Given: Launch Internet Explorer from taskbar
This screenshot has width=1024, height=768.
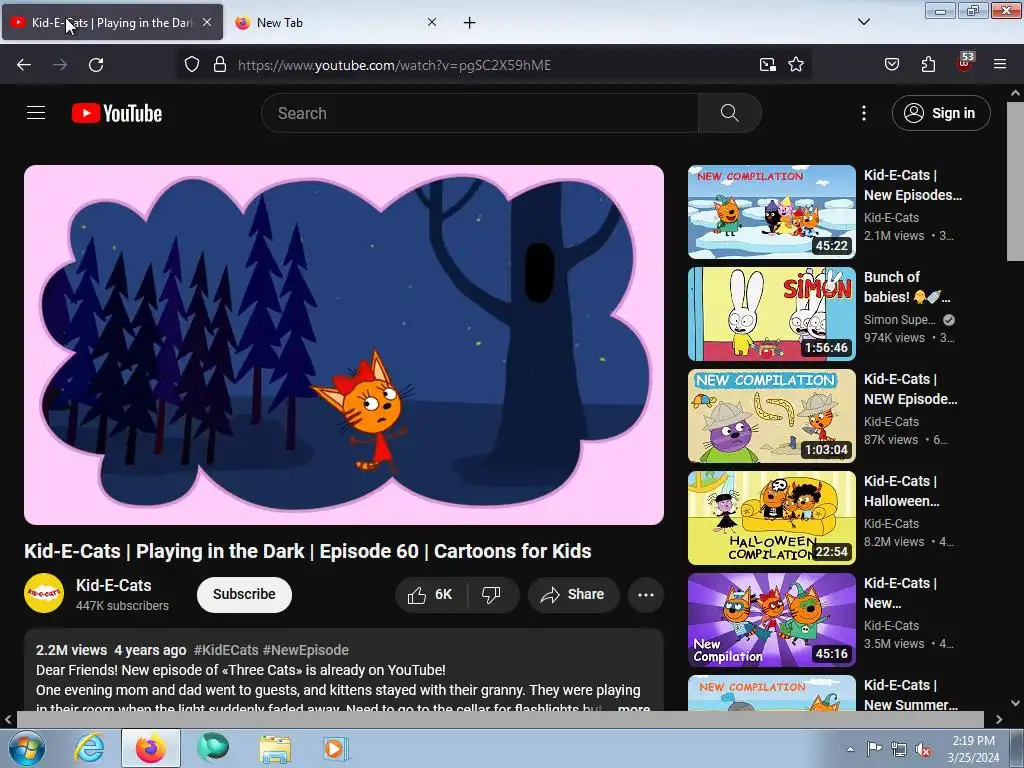Looking at the screenshot, I should click(89, 748).
